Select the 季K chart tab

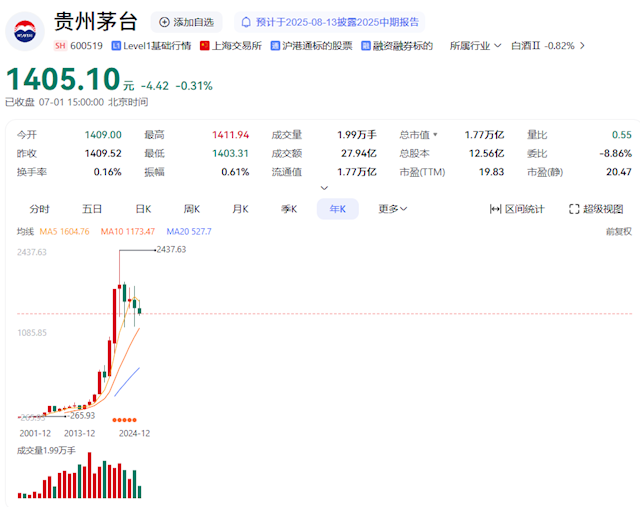289,209
